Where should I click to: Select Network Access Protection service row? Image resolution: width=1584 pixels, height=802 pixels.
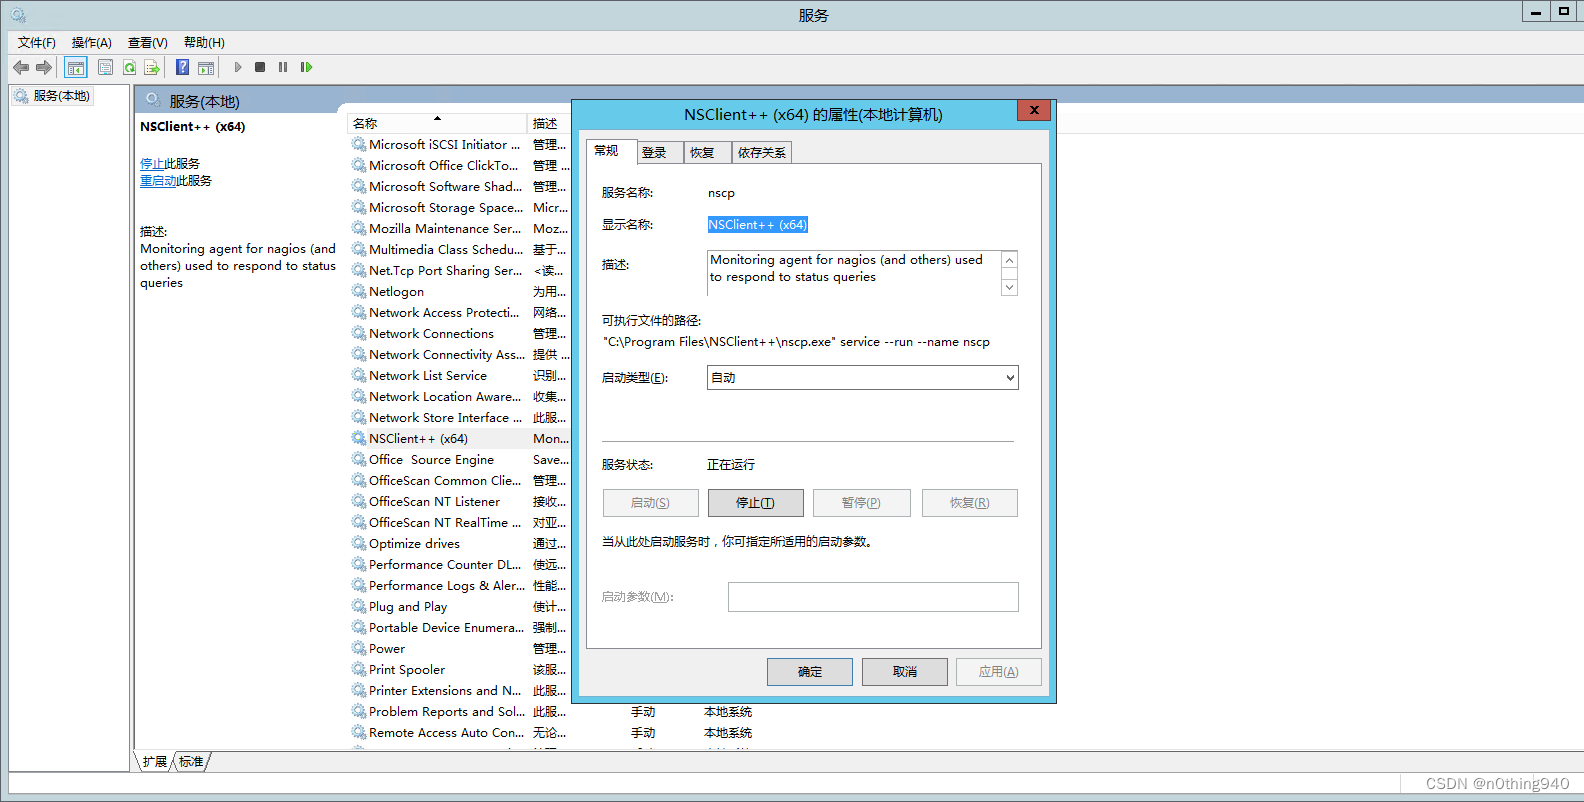click(459, 312)
